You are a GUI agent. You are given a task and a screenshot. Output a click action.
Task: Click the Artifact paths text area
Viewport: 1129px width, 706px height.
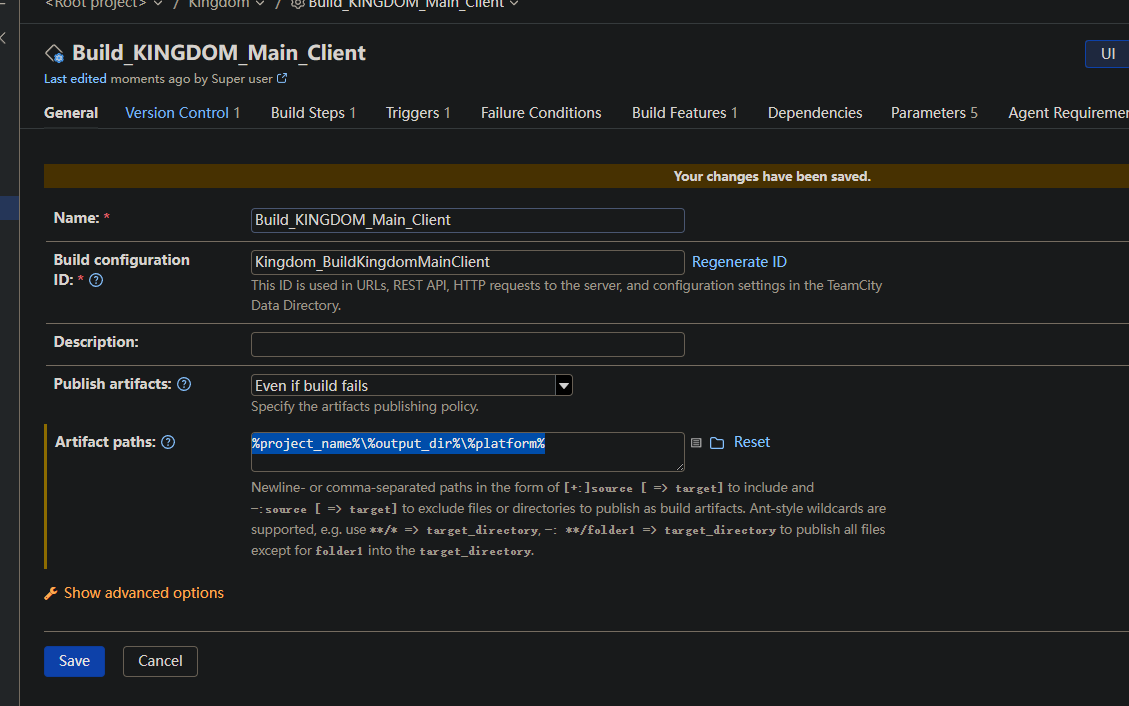[x=467, y=452]
